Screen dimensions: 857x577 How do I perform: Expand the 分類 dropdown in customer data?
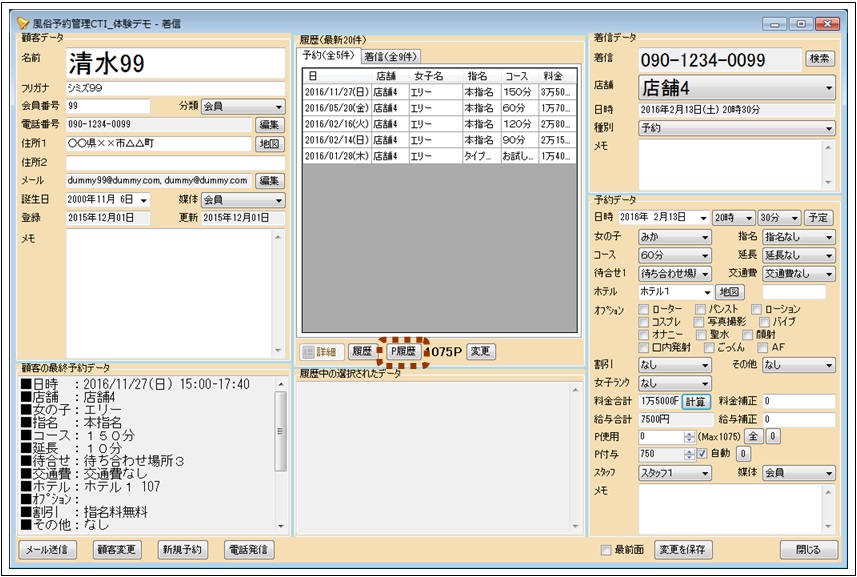(x=243, y=106)
